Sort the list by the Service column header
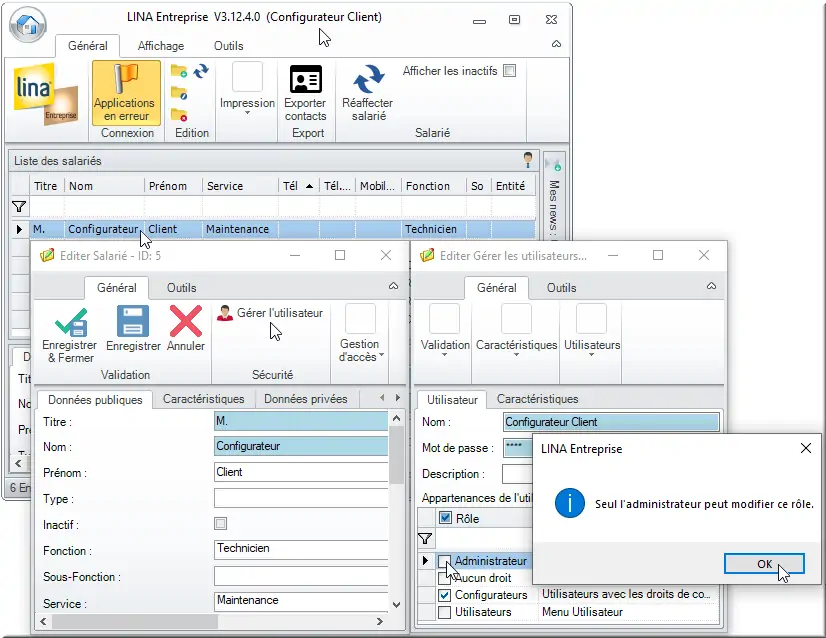 [240, 186]
